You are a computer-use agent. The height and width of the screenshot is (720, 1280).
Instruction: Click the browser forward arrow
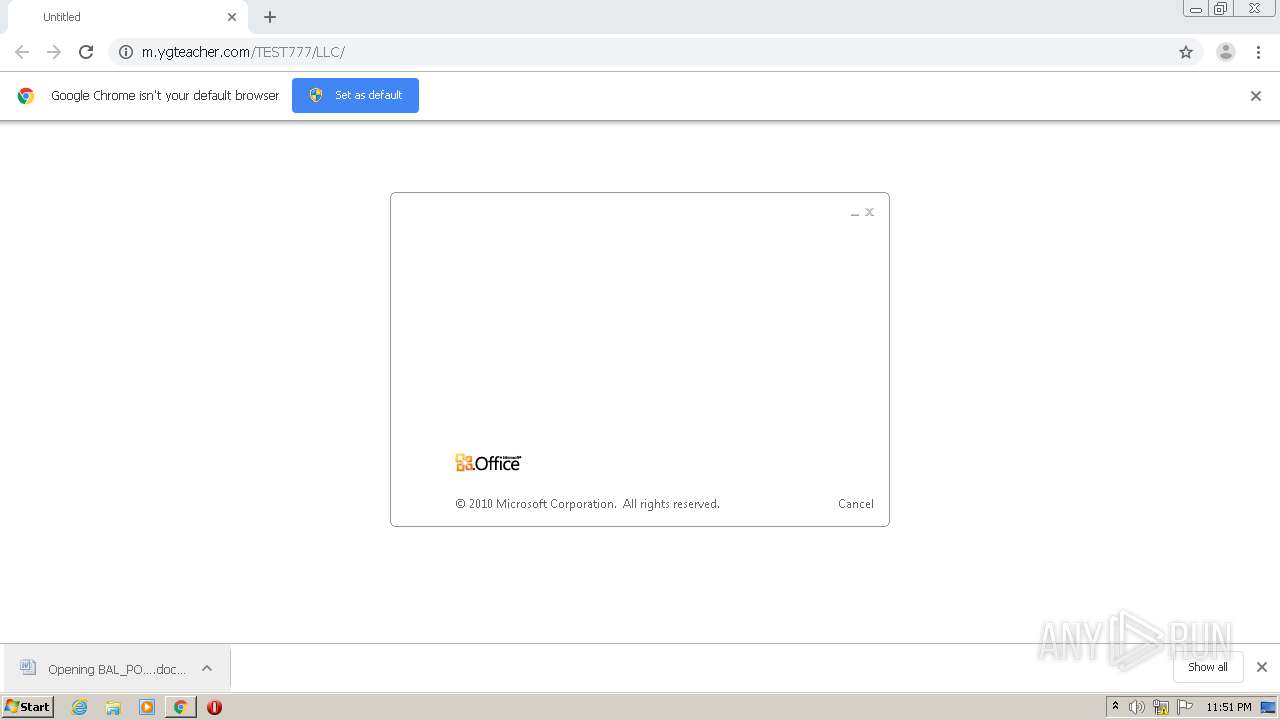54,52
